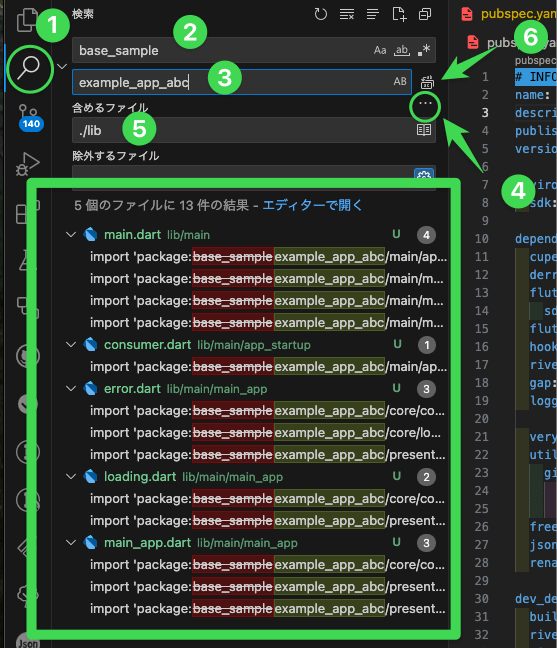
Task: Open a new search editor
Action: click(x=399, y=14)
